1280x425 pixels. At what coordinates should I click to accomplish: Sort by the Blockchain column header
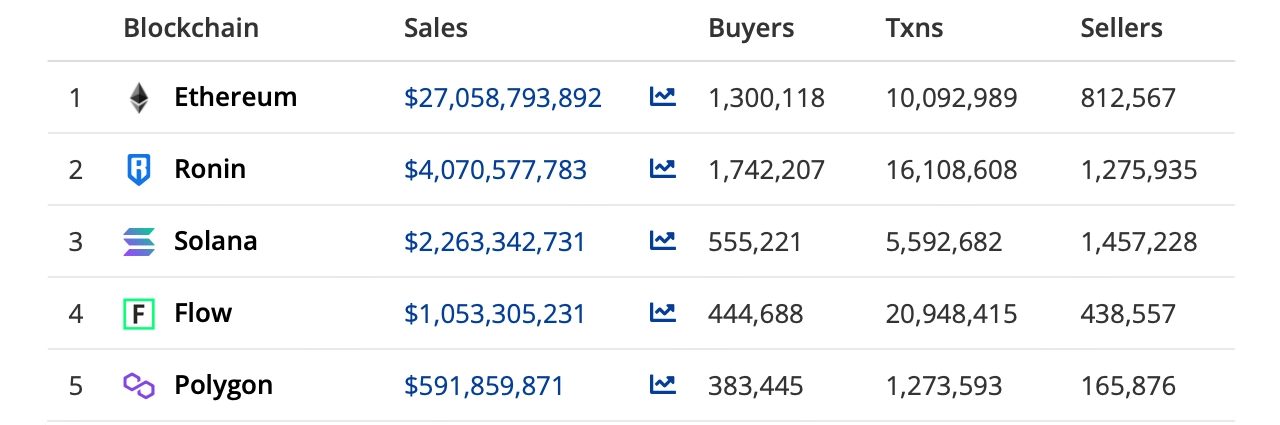(x=191, y=28)
